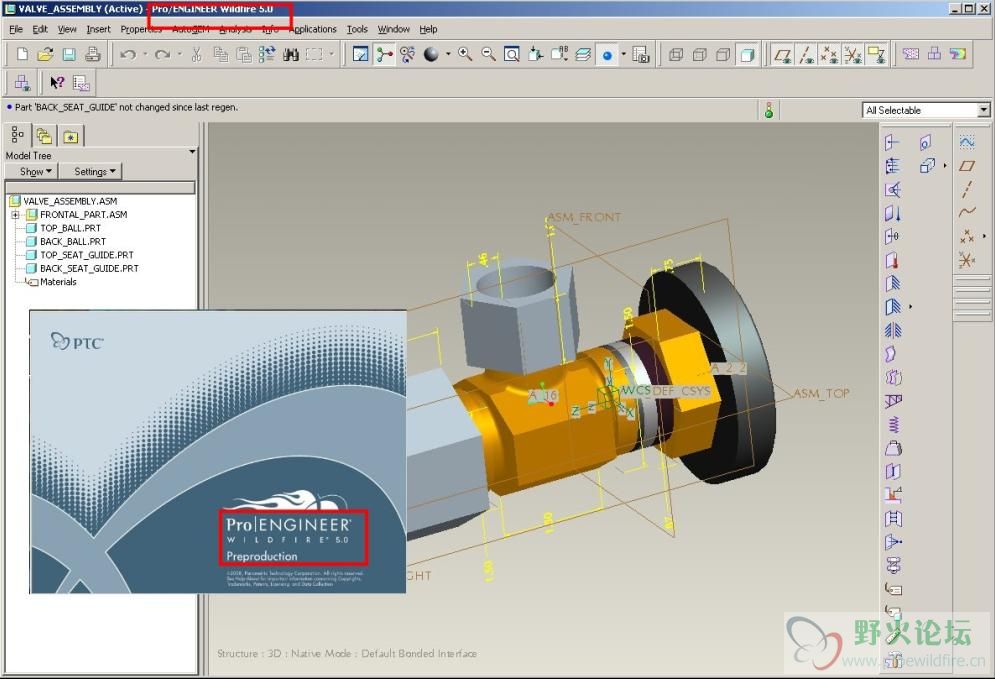Open the All Selectable filter dropdown
The image size is (995, 679).
[983, 110]
